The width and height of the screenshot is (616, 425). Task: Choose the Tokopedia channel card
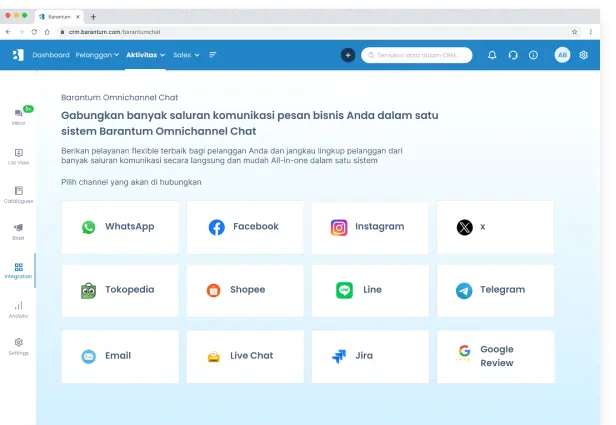(120, 290)
